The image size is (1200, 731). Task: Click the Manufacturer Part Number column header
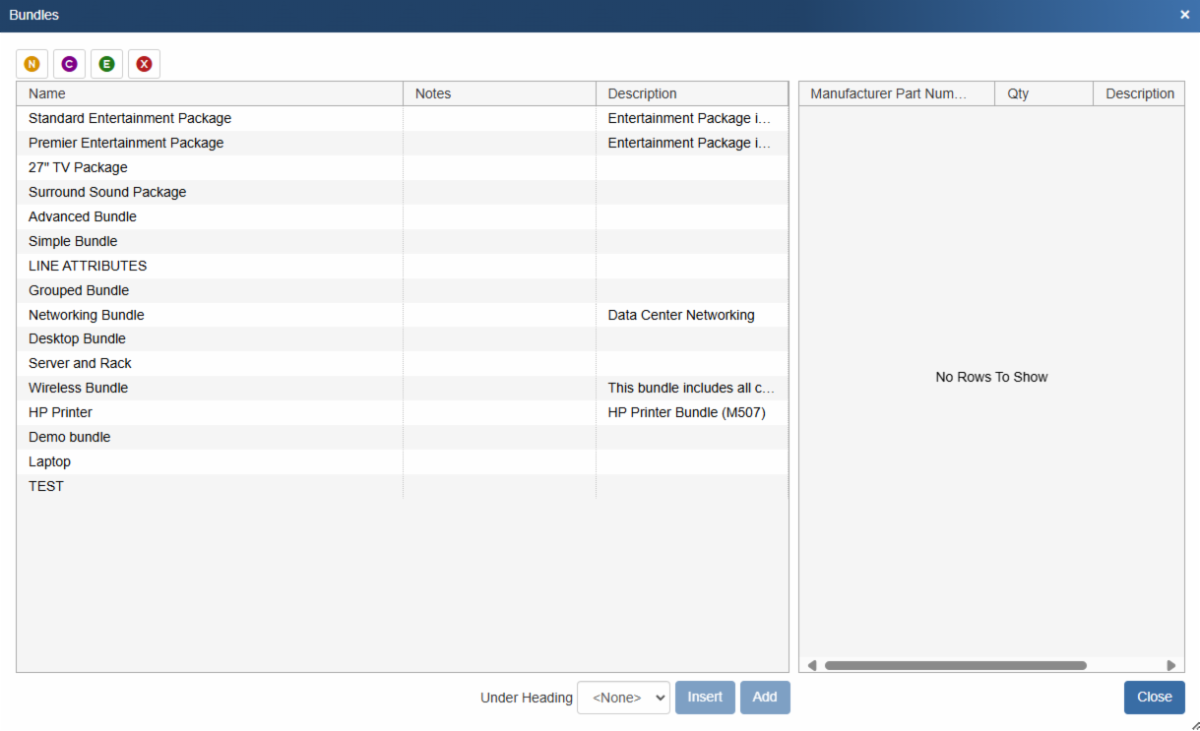(888, 94)
